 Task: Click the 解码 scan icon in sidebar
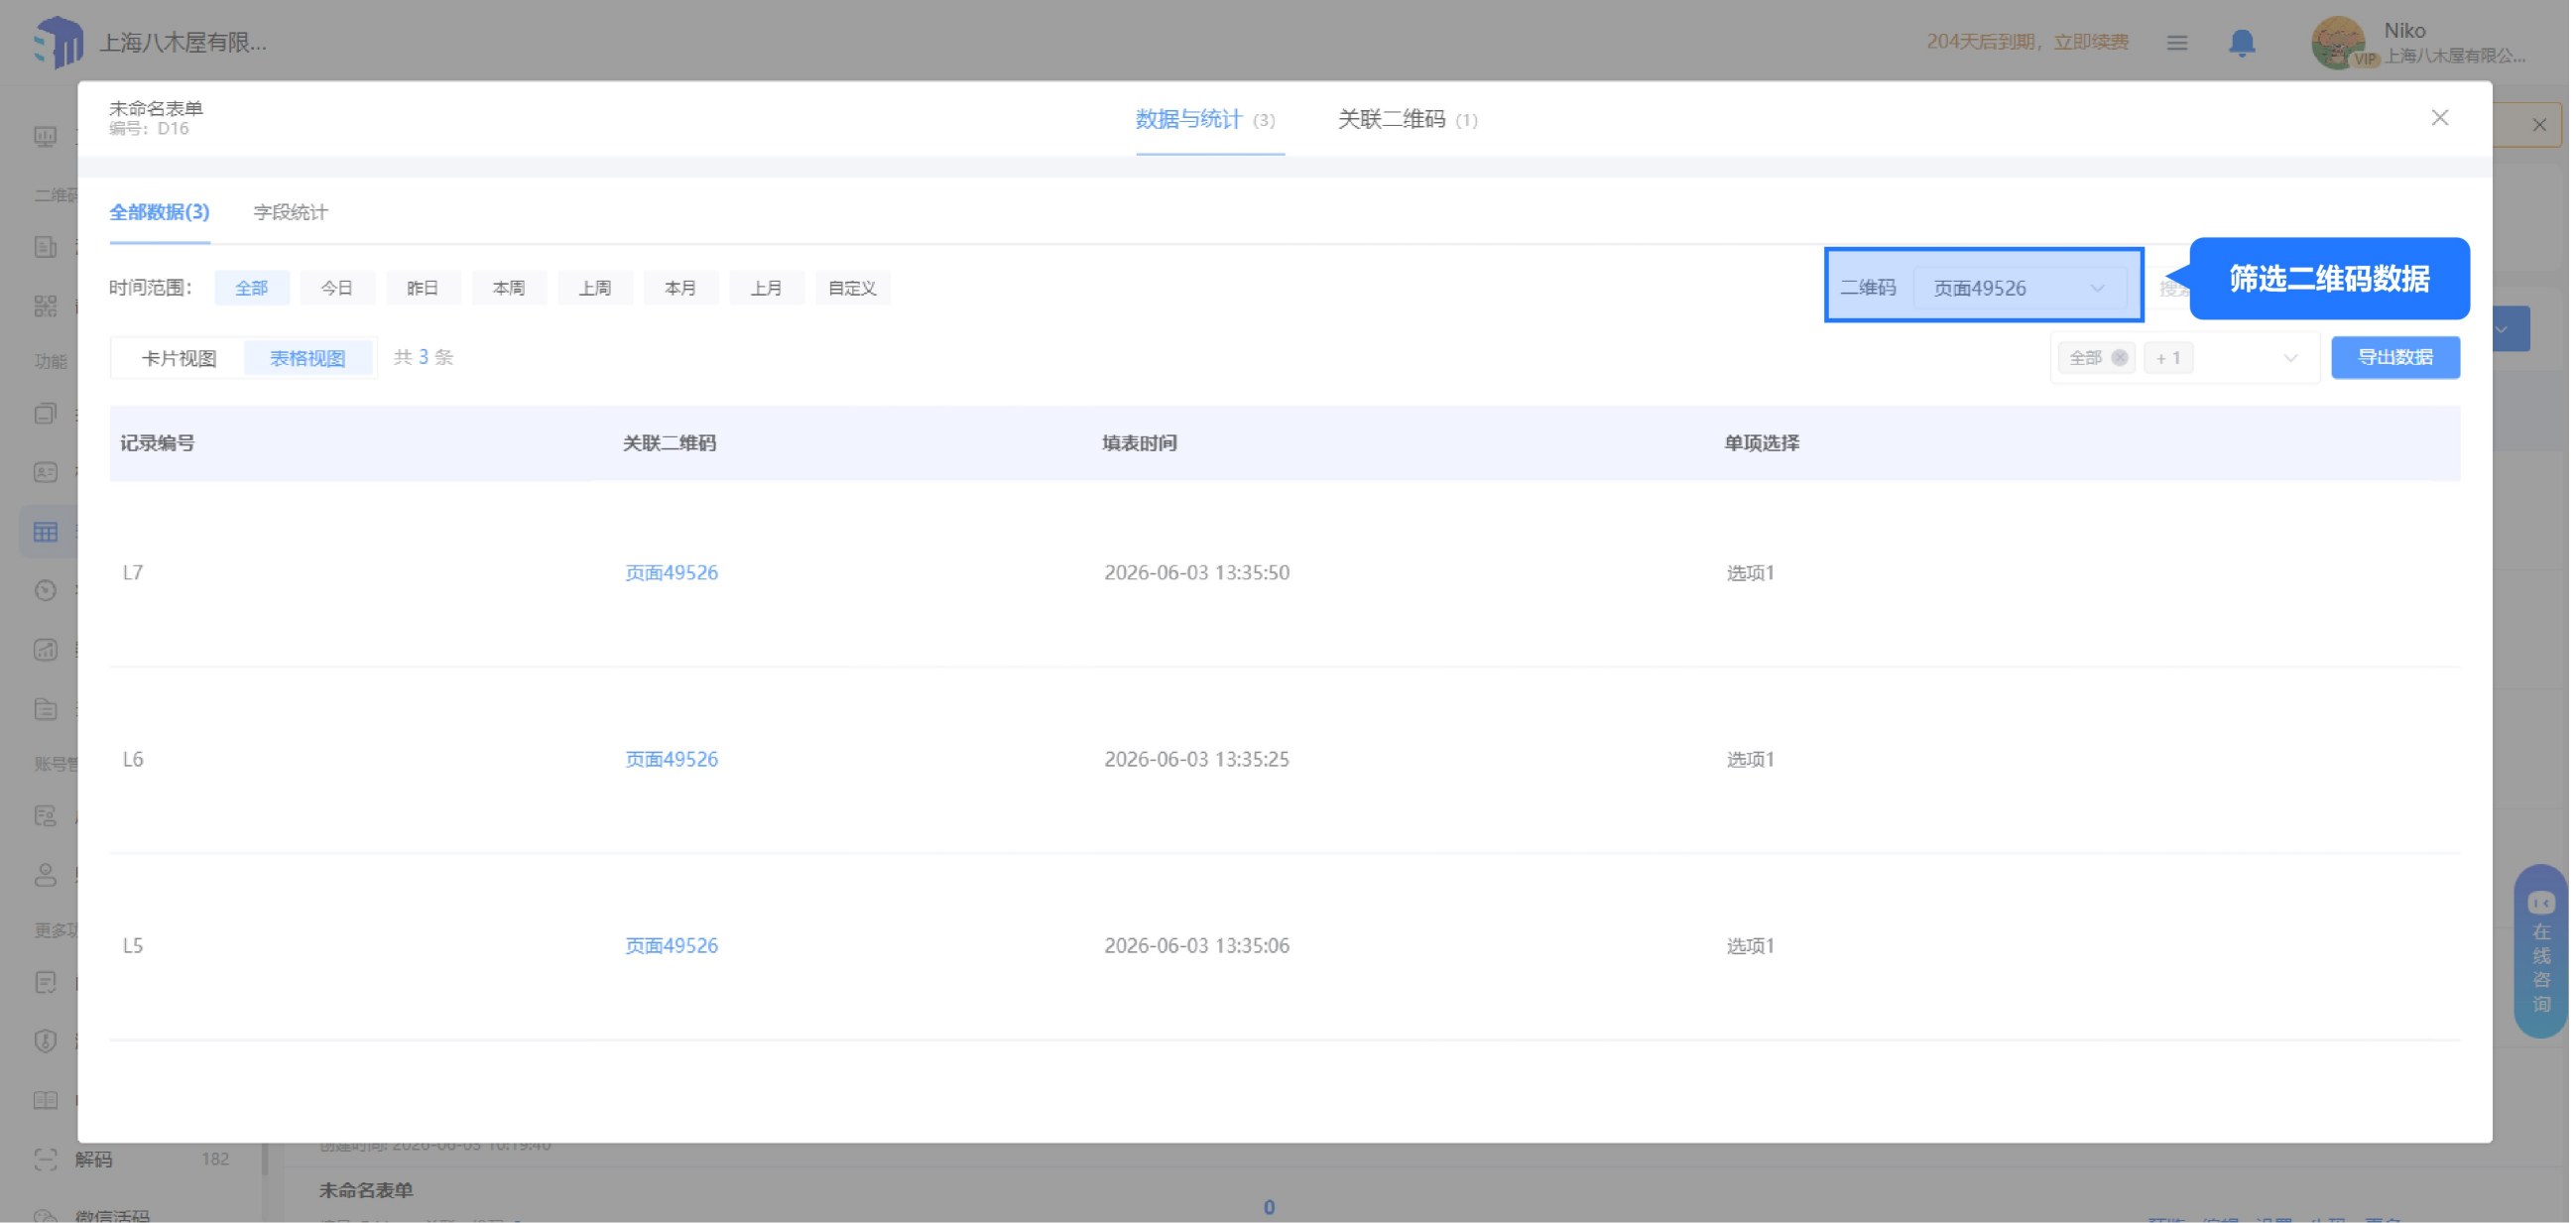(45, 1160)
